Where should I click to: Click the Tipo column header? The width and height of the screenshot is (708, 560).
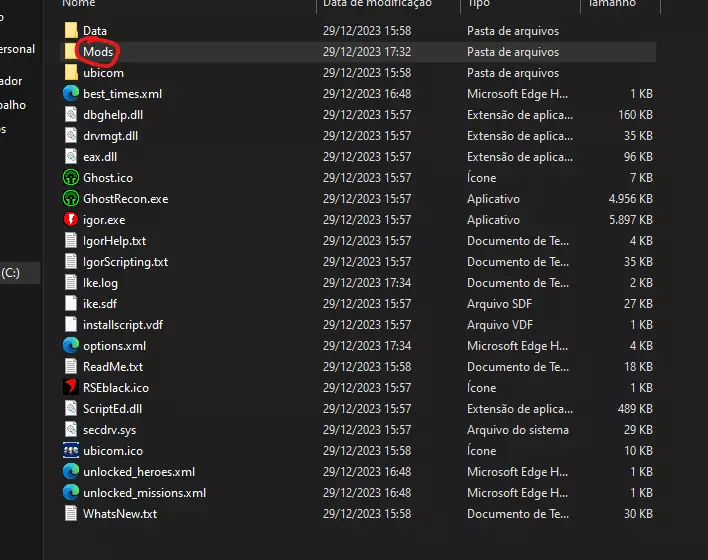click(x=476, y=4)
